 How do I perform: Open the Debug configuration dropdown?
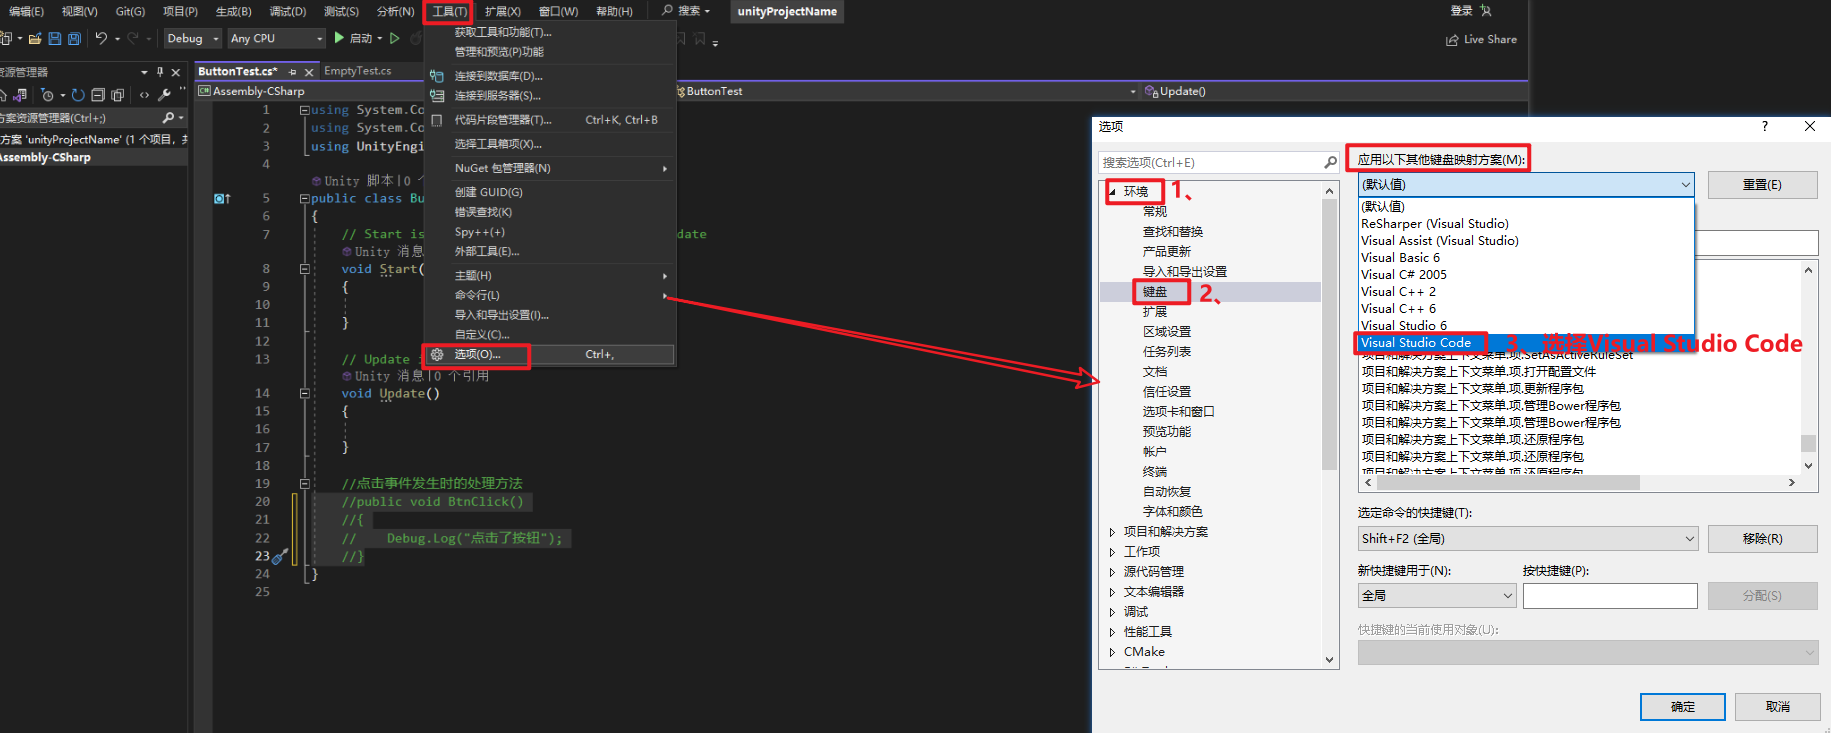coord(193,38)
